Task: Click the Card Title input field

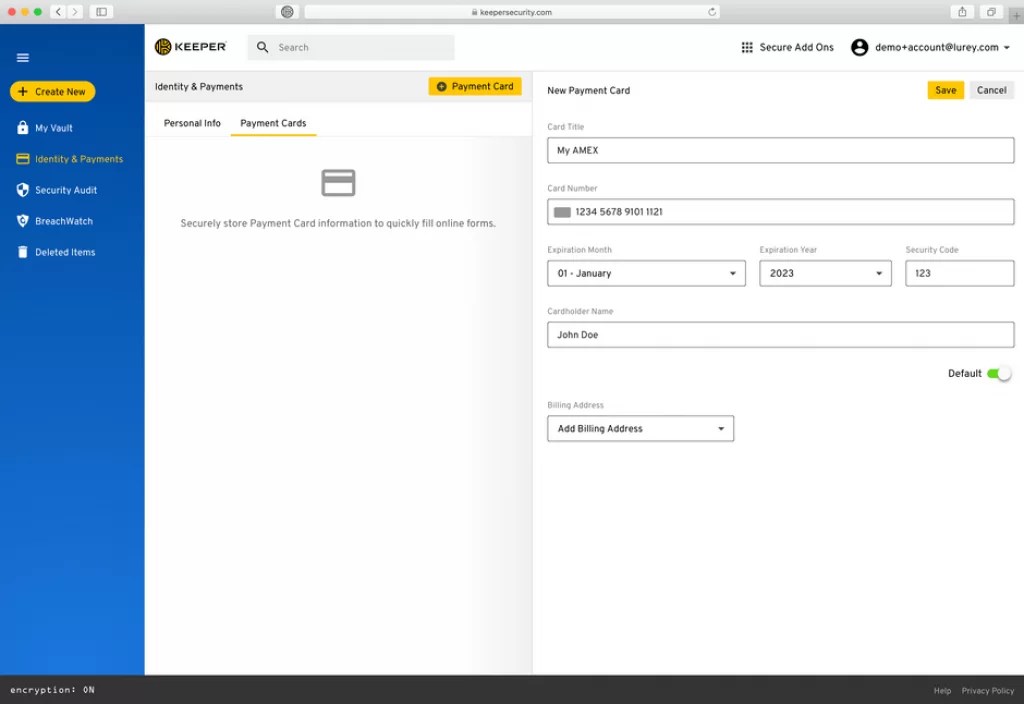Action: [x=780, y=150]
